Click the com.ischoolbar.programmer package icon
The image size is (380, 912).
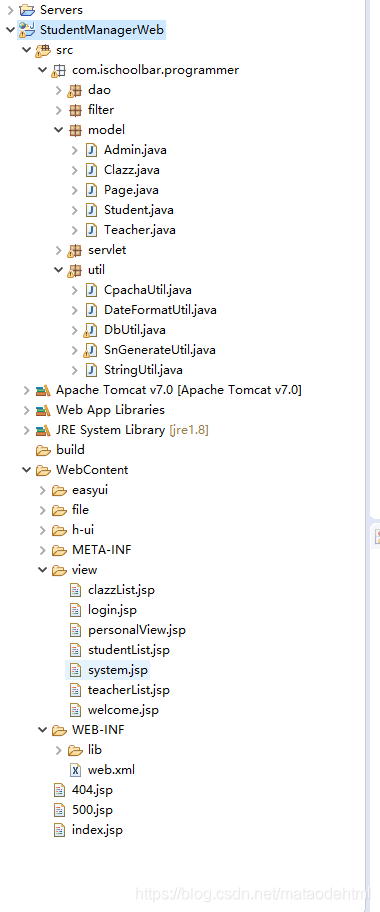[59, 70]
